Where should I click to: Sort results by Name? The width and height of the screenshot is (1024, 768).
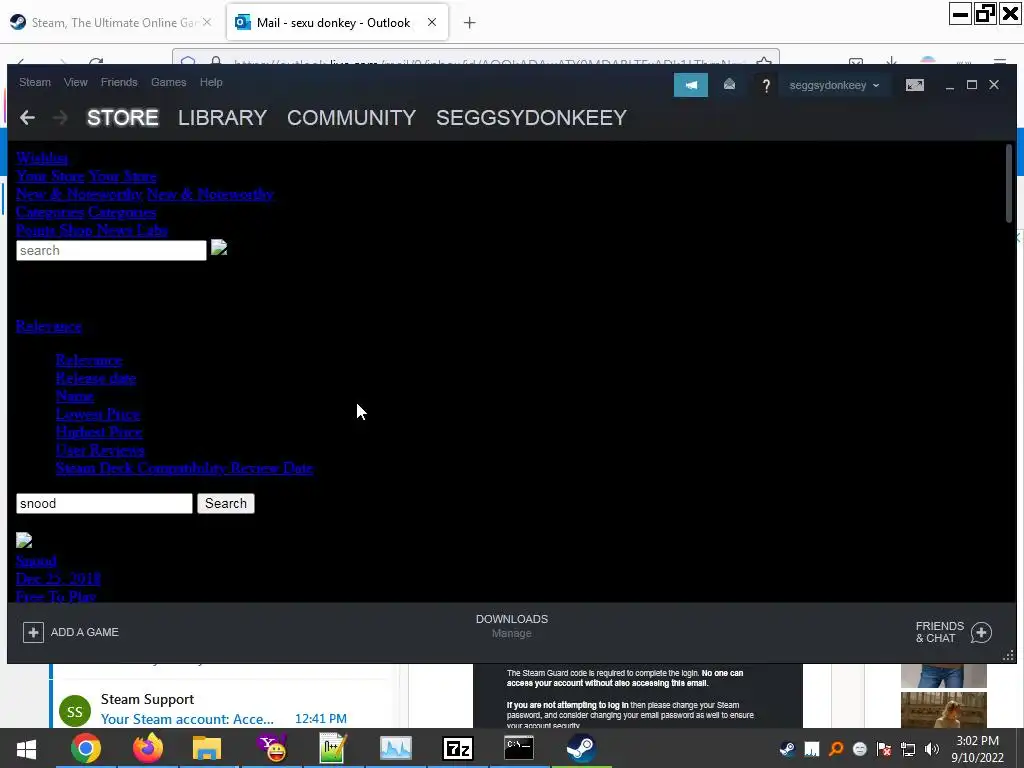coord(75,396)
